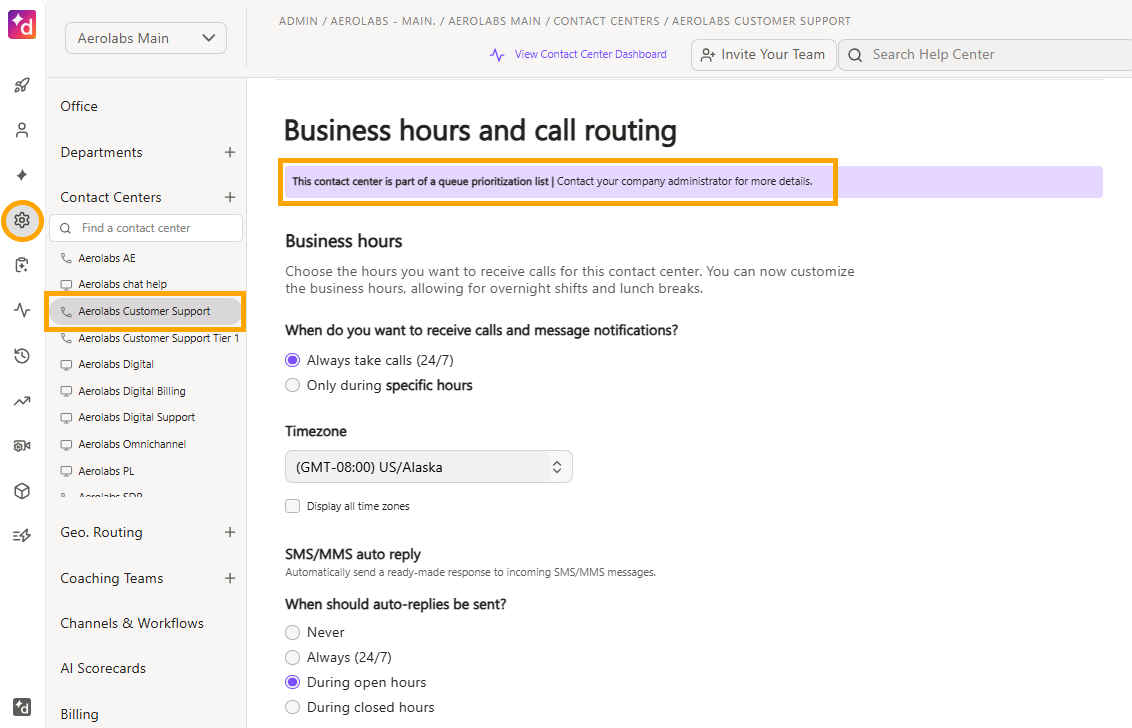Click the video camera settings icon
The image size is (1132, 728).
point(22,446)
